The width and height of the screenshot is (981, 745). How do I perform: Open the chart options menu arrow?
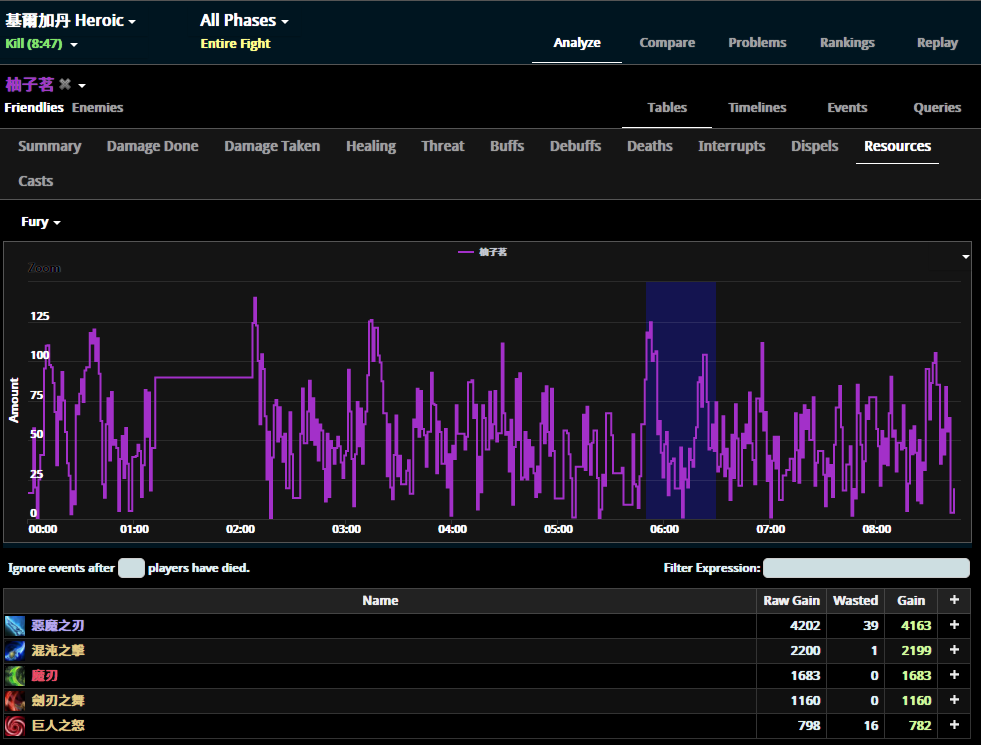(x=966, y=256)
